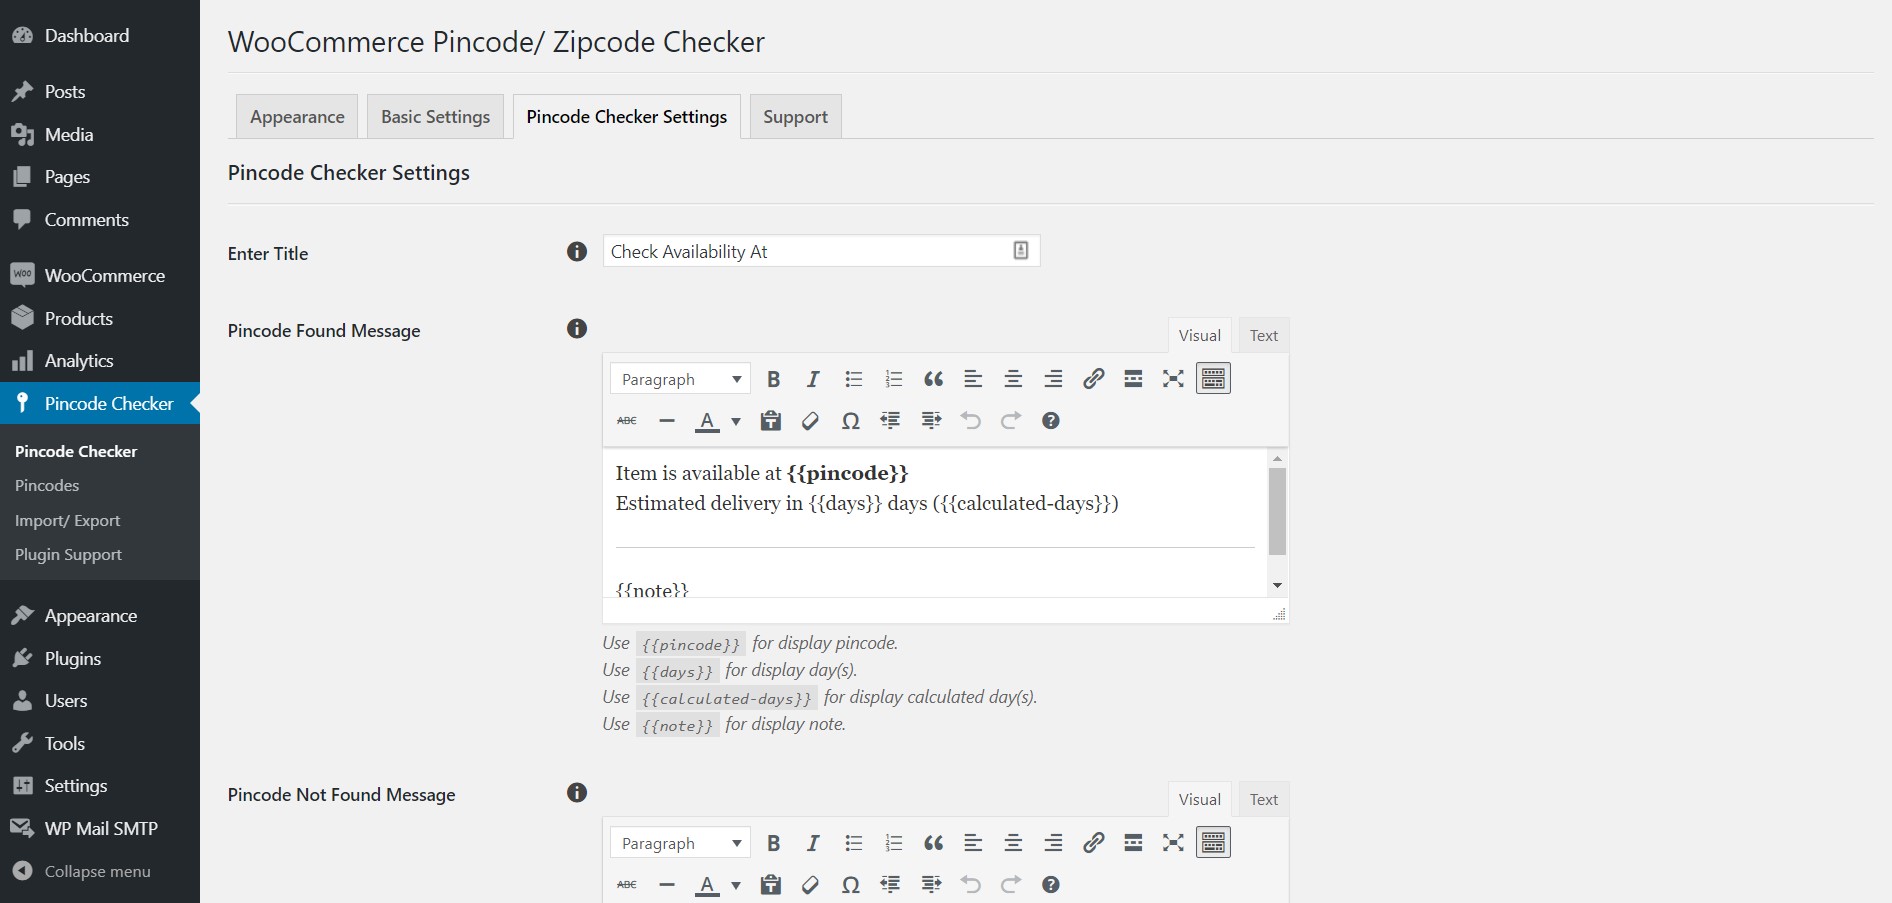Go to Import/ Export page
The image size is (1892, 903).
coord(67,520)
